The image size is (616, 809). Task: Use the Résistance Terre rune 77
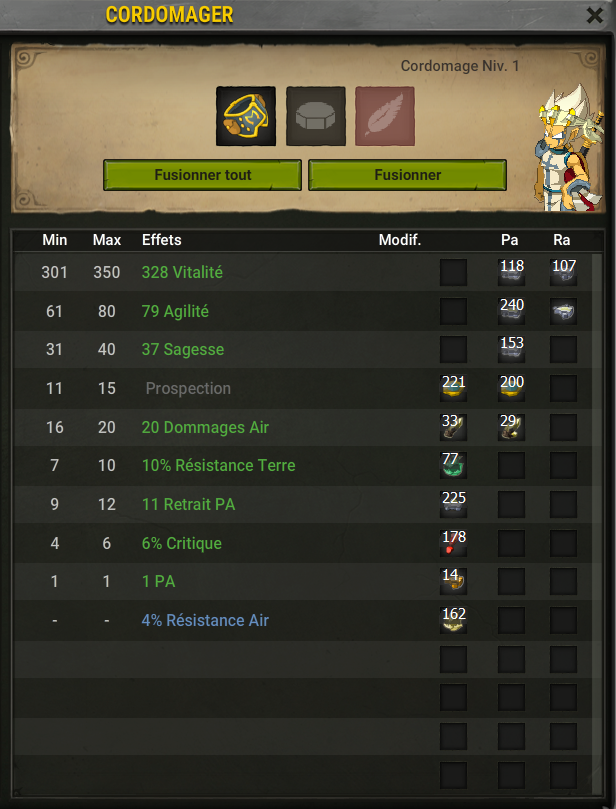point(453,465)
